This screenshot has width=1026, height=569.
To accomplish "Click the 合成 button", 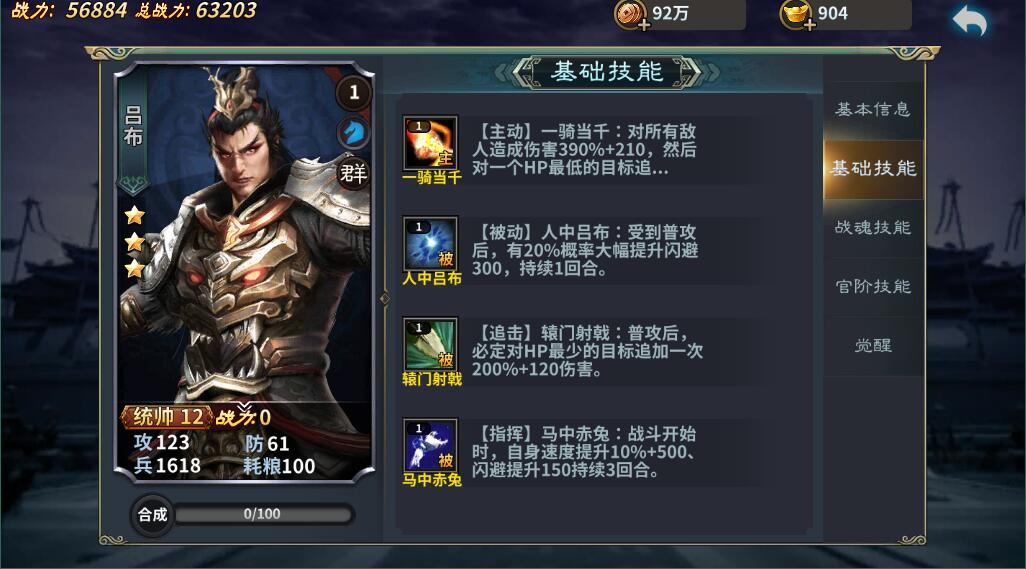I will pos(152,515).
